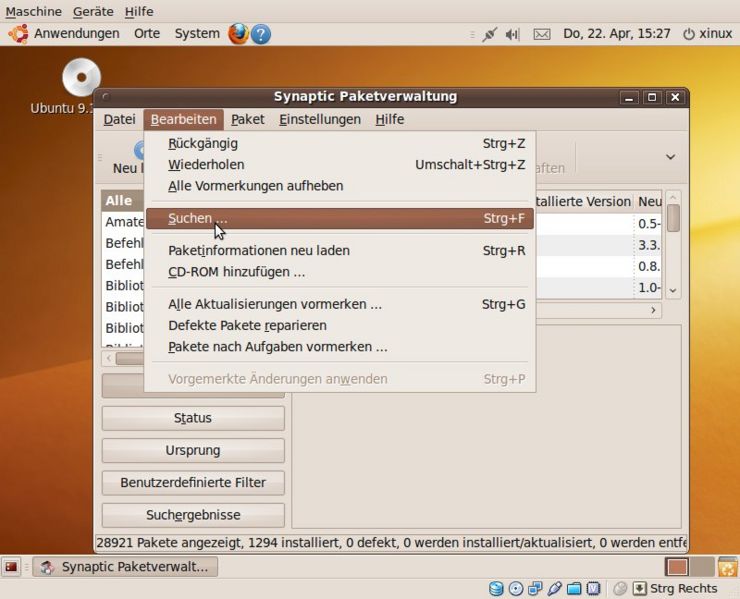The width and height of the screenshot is (740, 599).
Task: Open the blue help question mark icon
Action: pos(260,34)
